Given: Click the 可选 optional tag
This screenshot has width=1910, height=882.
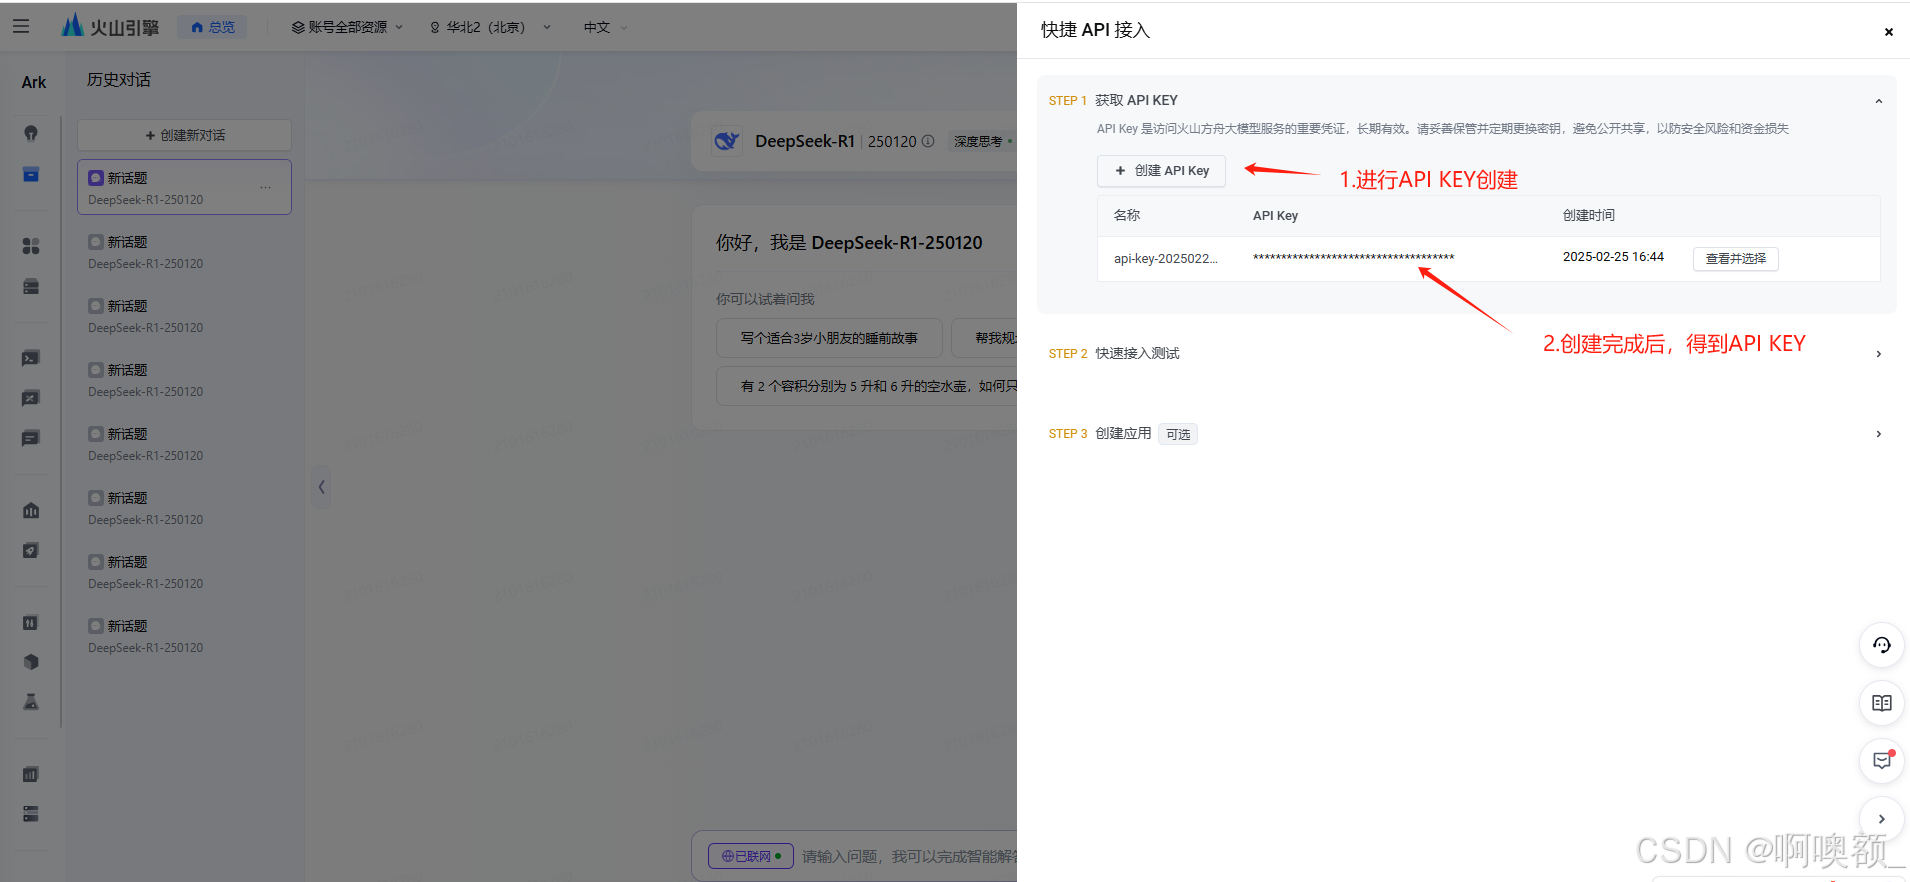Looking at the screenshot, I should pos(1178,434).
